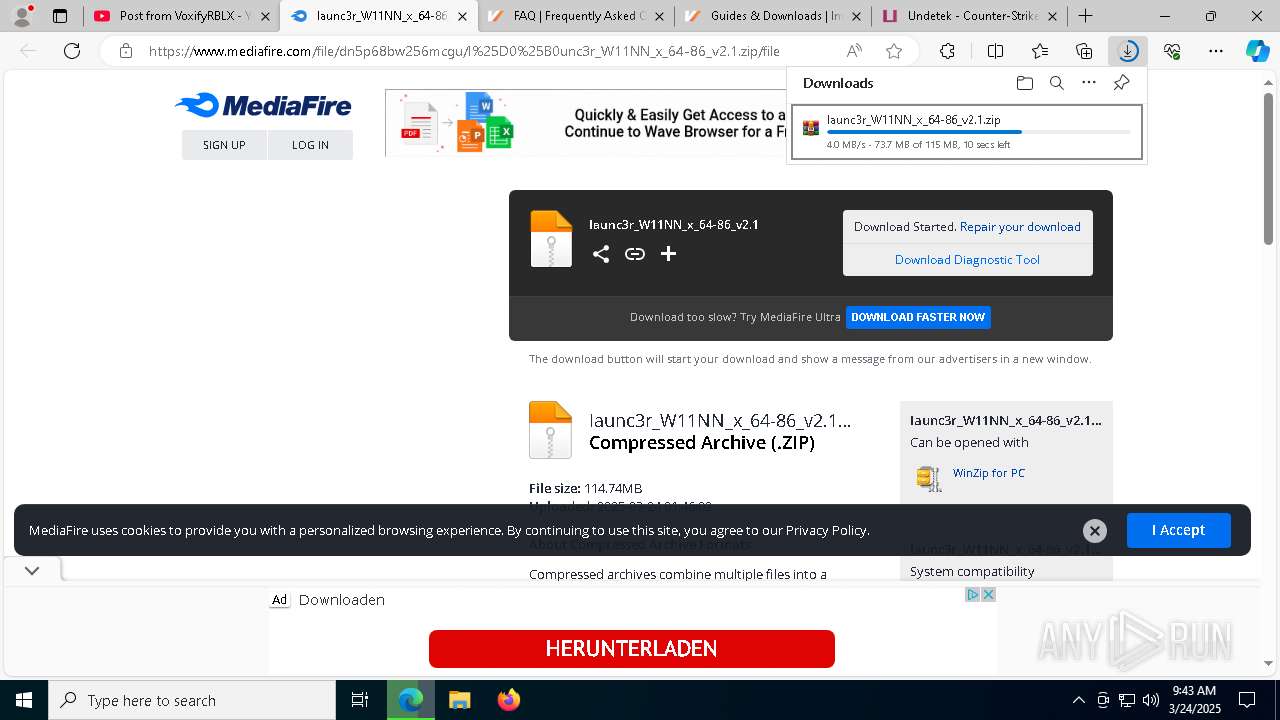This screenshot has width=1280, height=720.
Task: Show hidden system tray icons
Action: point(1078,700)
